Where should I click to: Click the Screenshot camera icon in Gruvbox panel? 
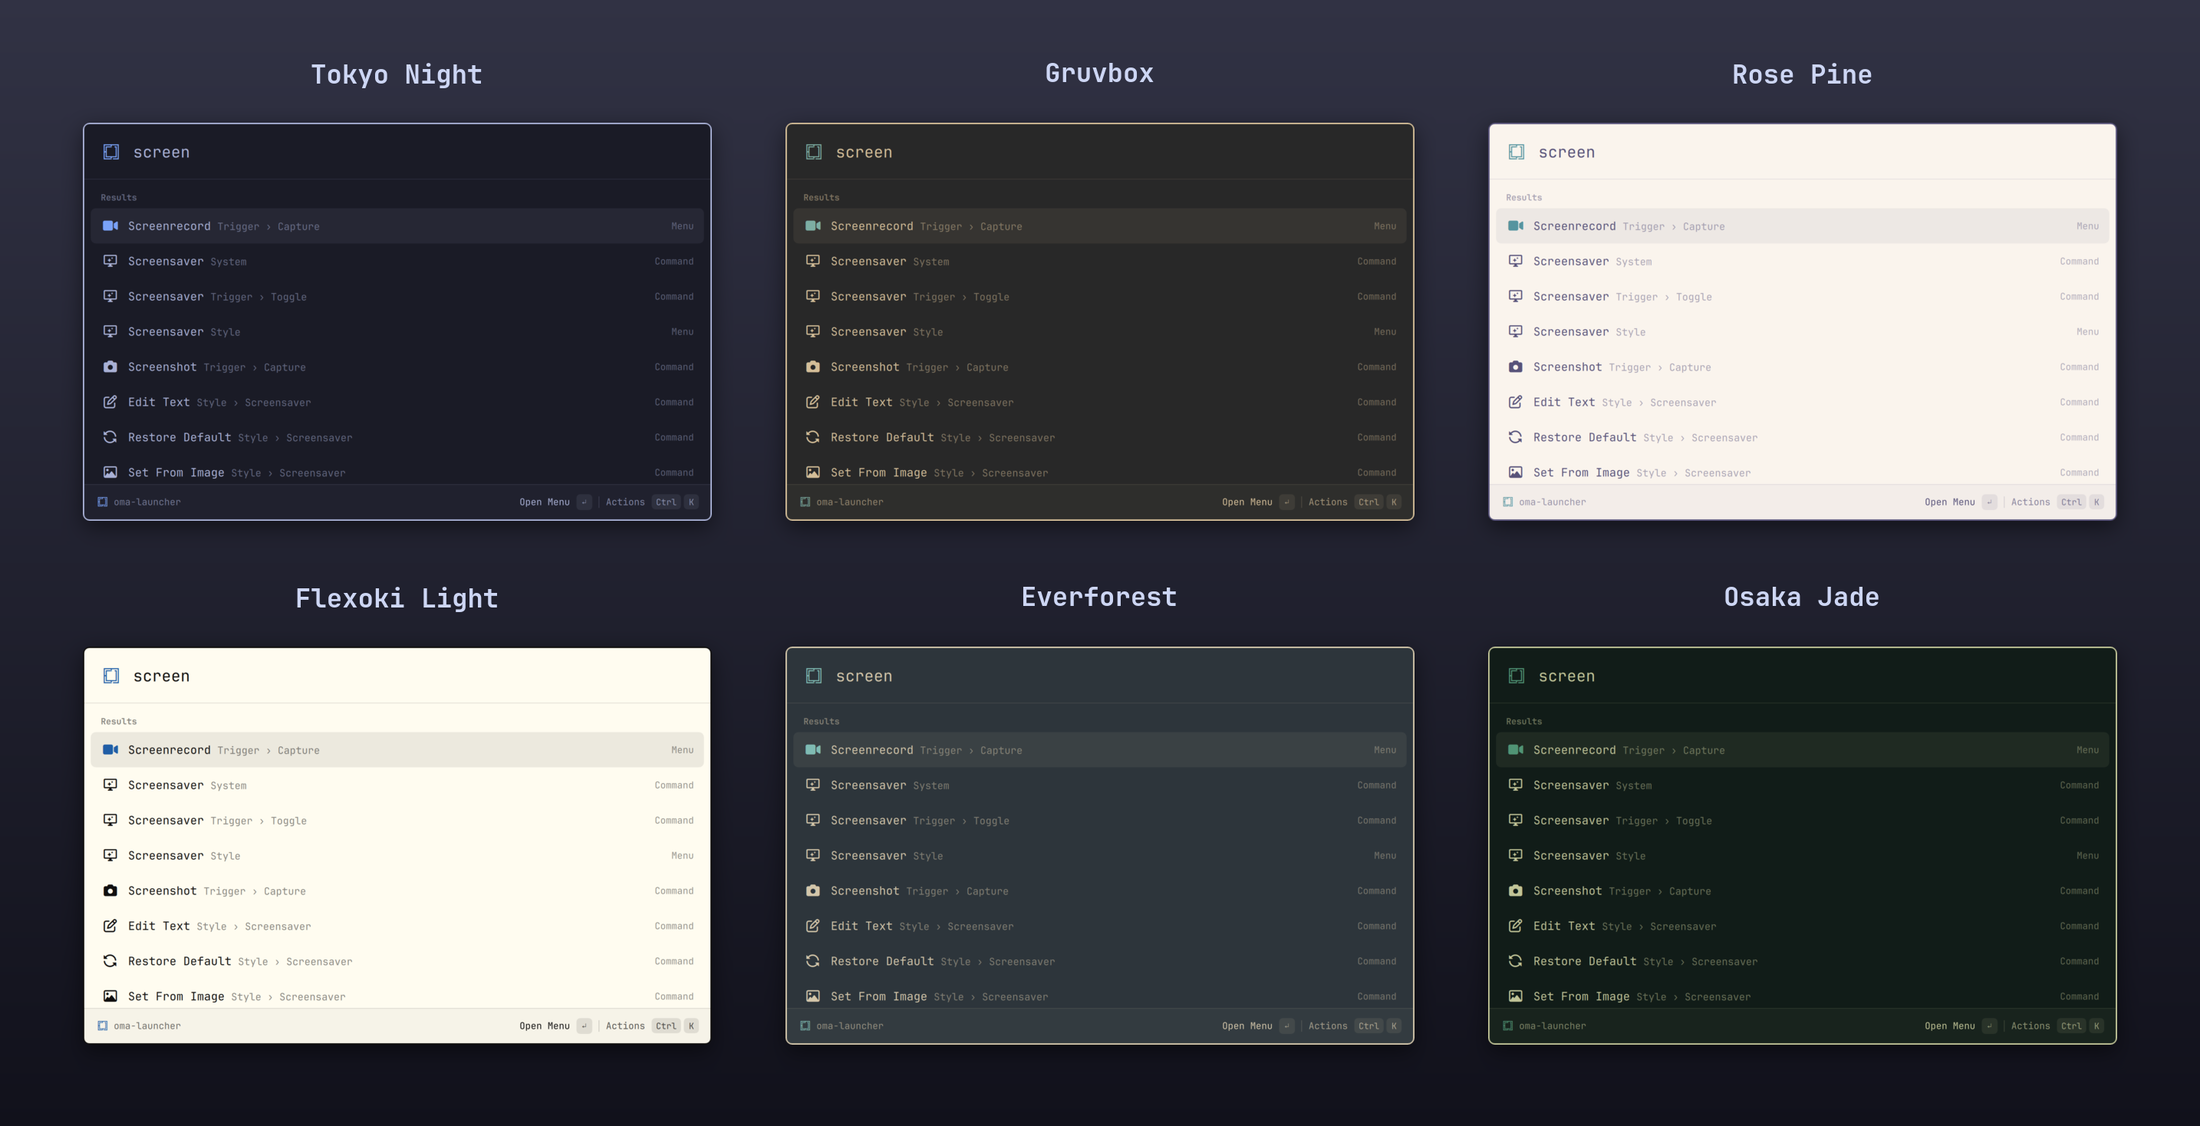[x=813, y=367]
